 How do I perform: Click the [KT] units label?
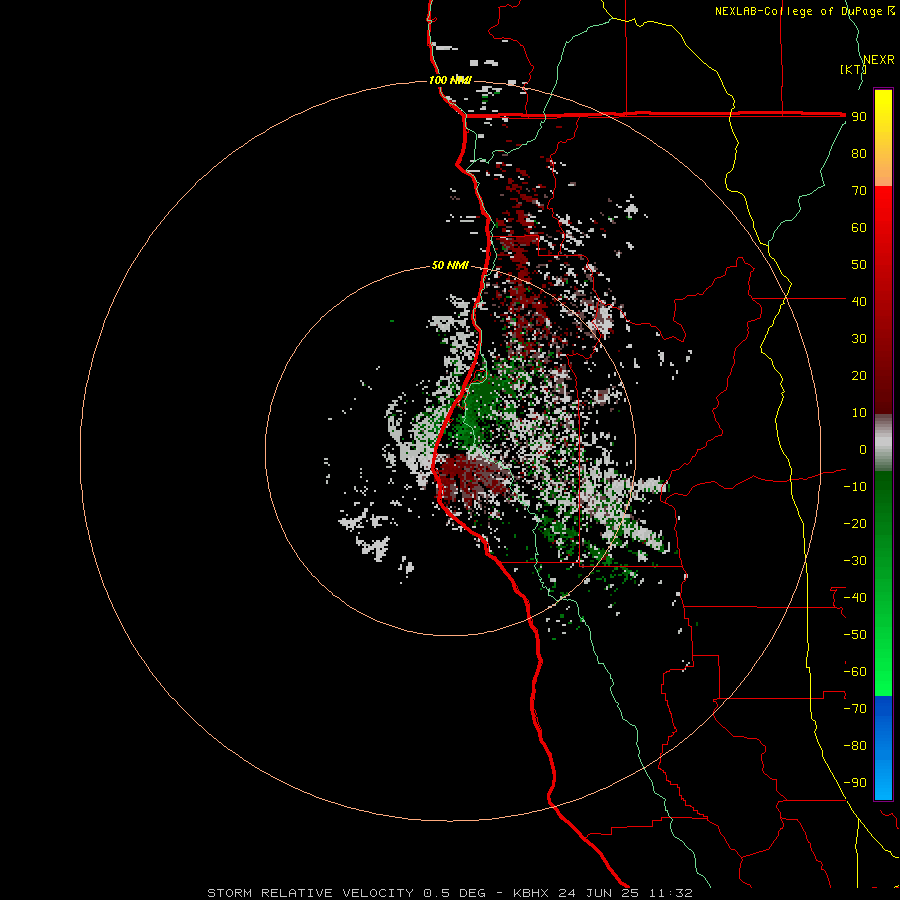[x=853, y=69]
